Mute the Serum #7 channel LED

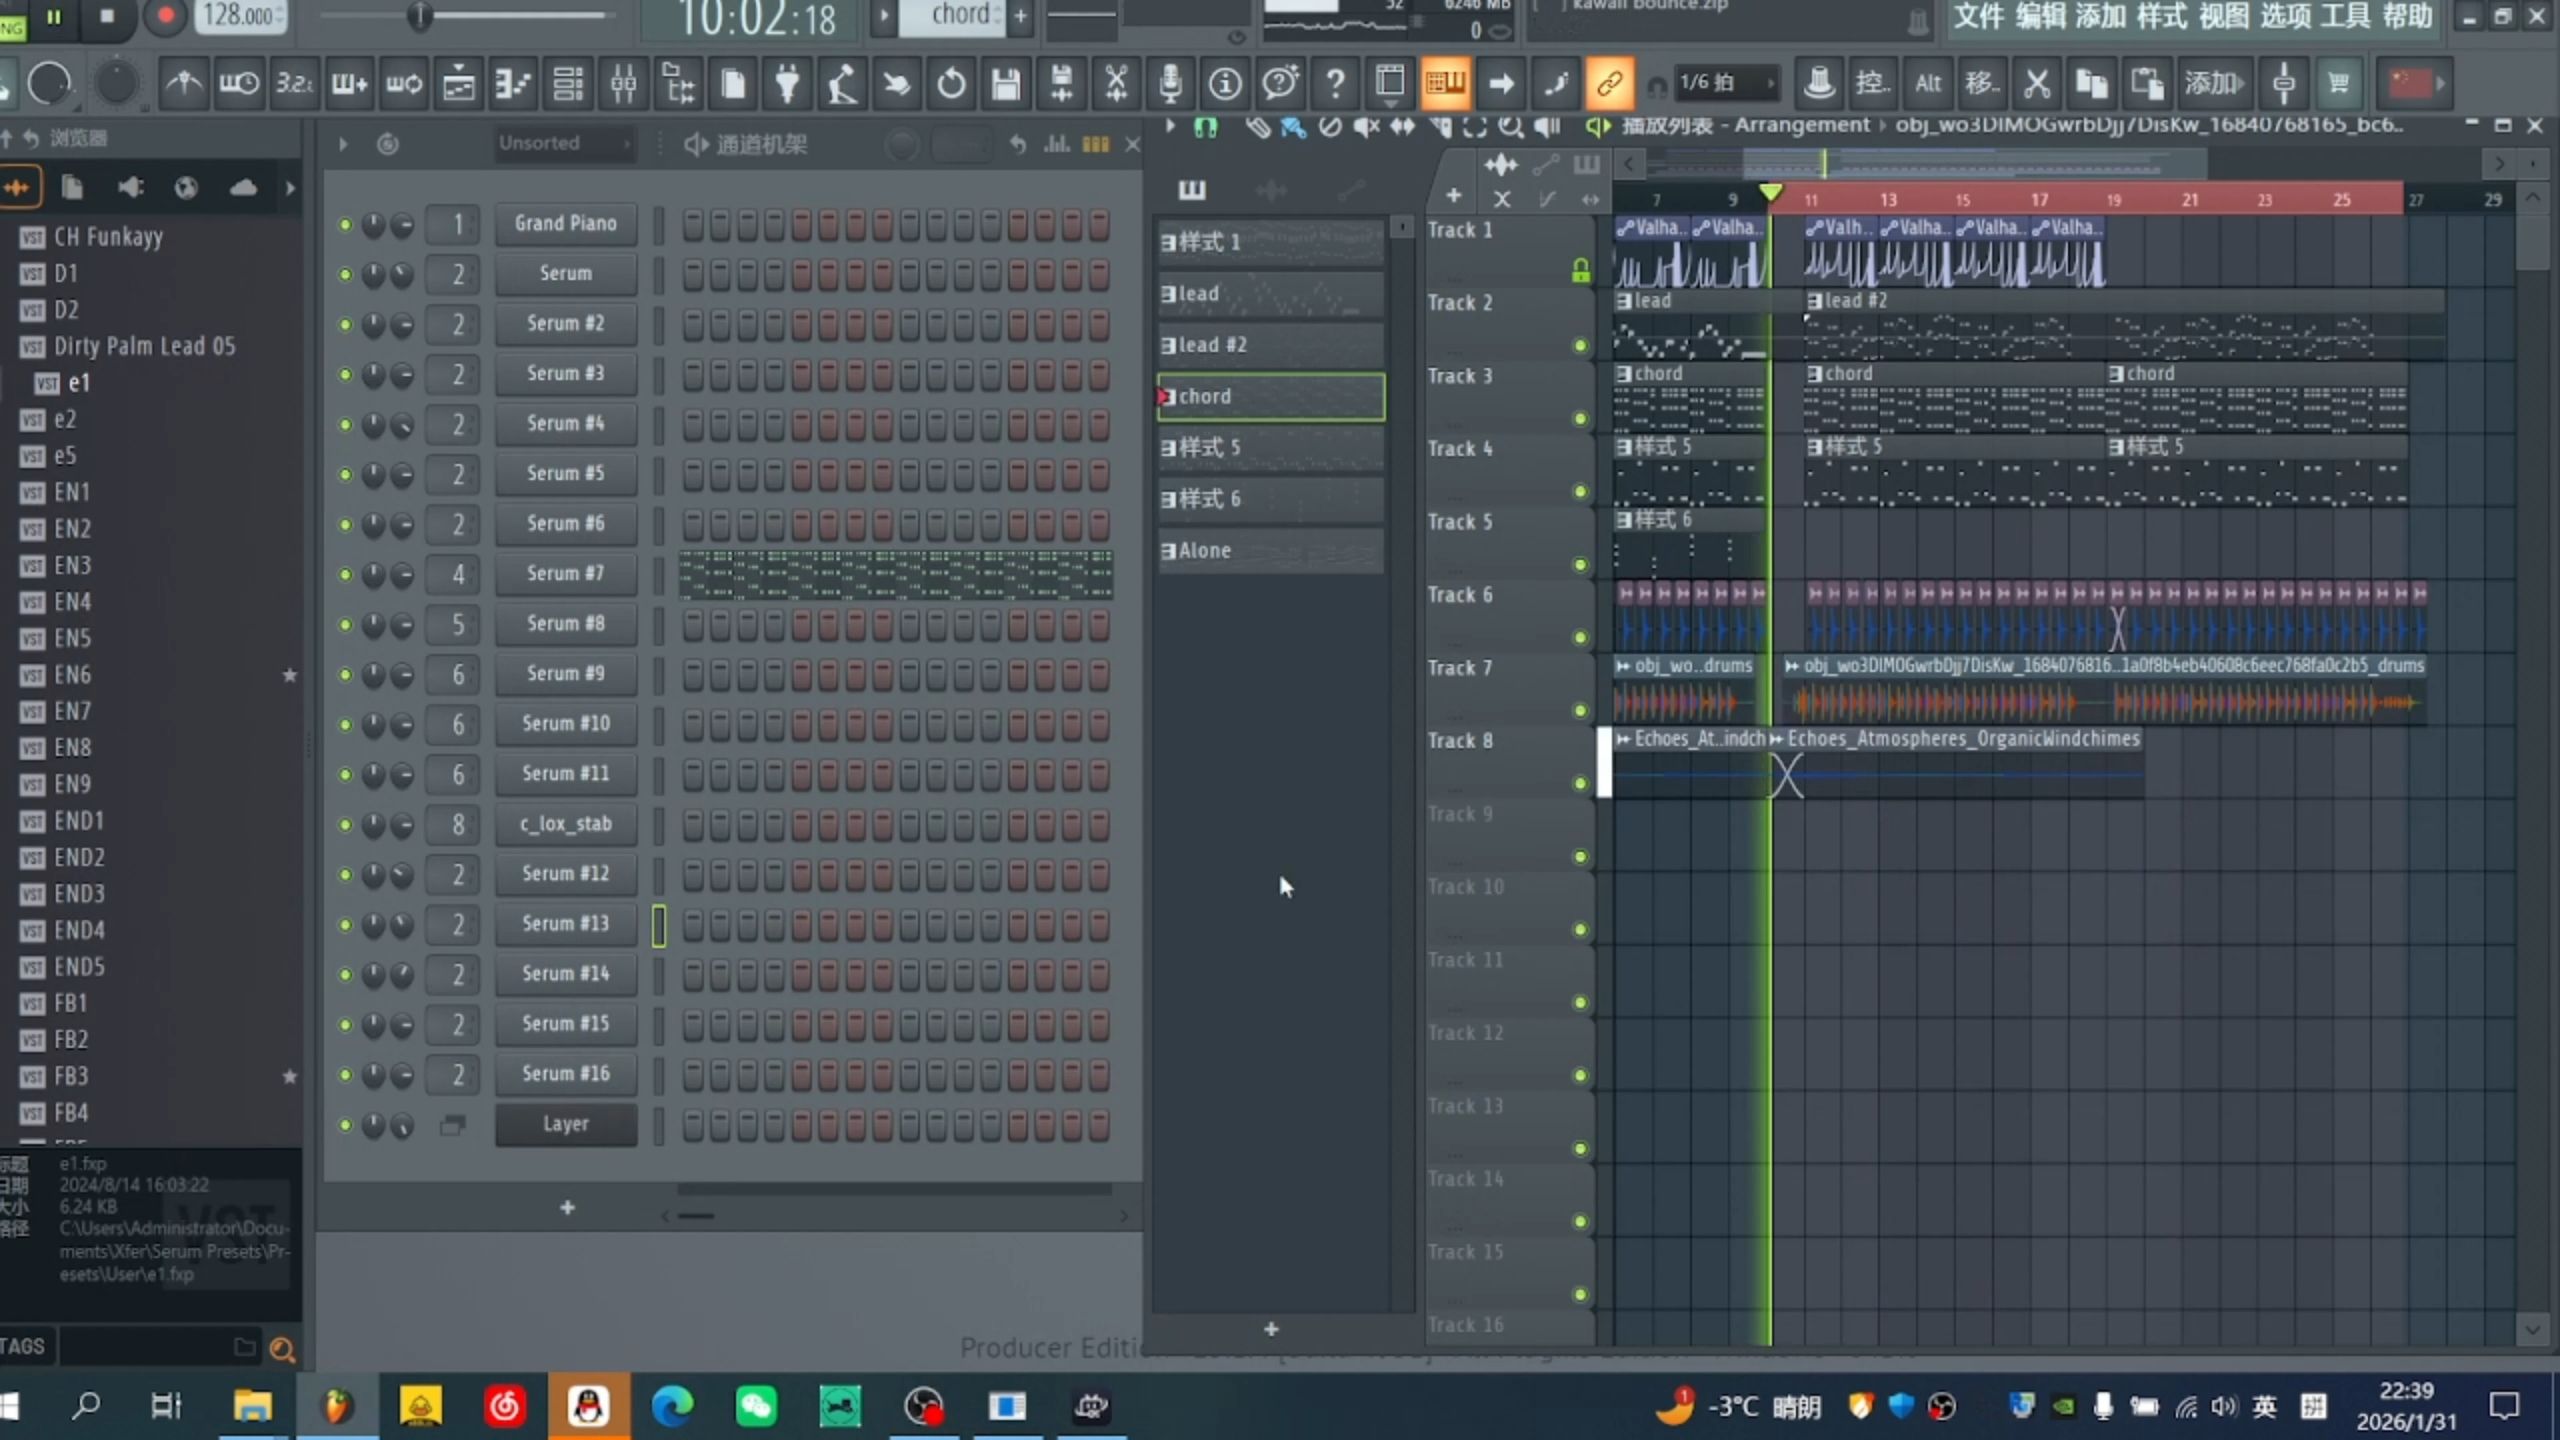pos(345,575)
